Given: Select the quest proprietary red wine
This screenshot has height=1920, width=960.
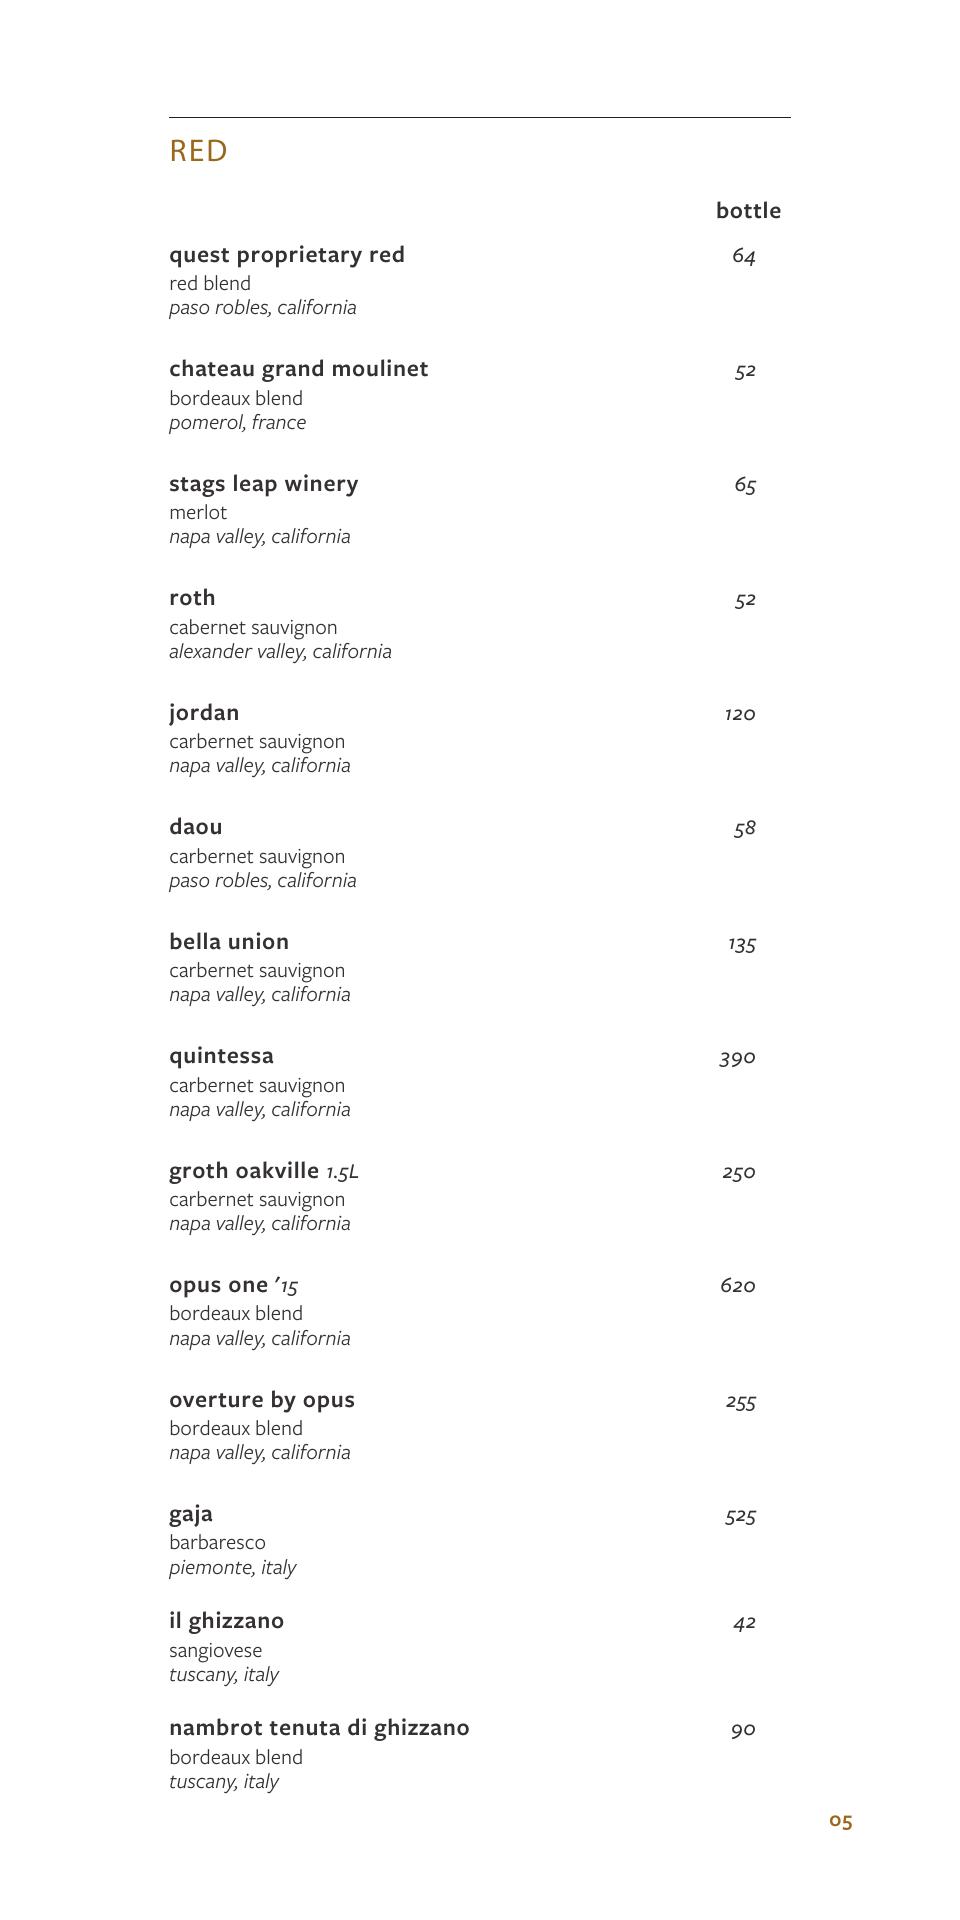Looking at the screenshot, I should tap(287, 255).
